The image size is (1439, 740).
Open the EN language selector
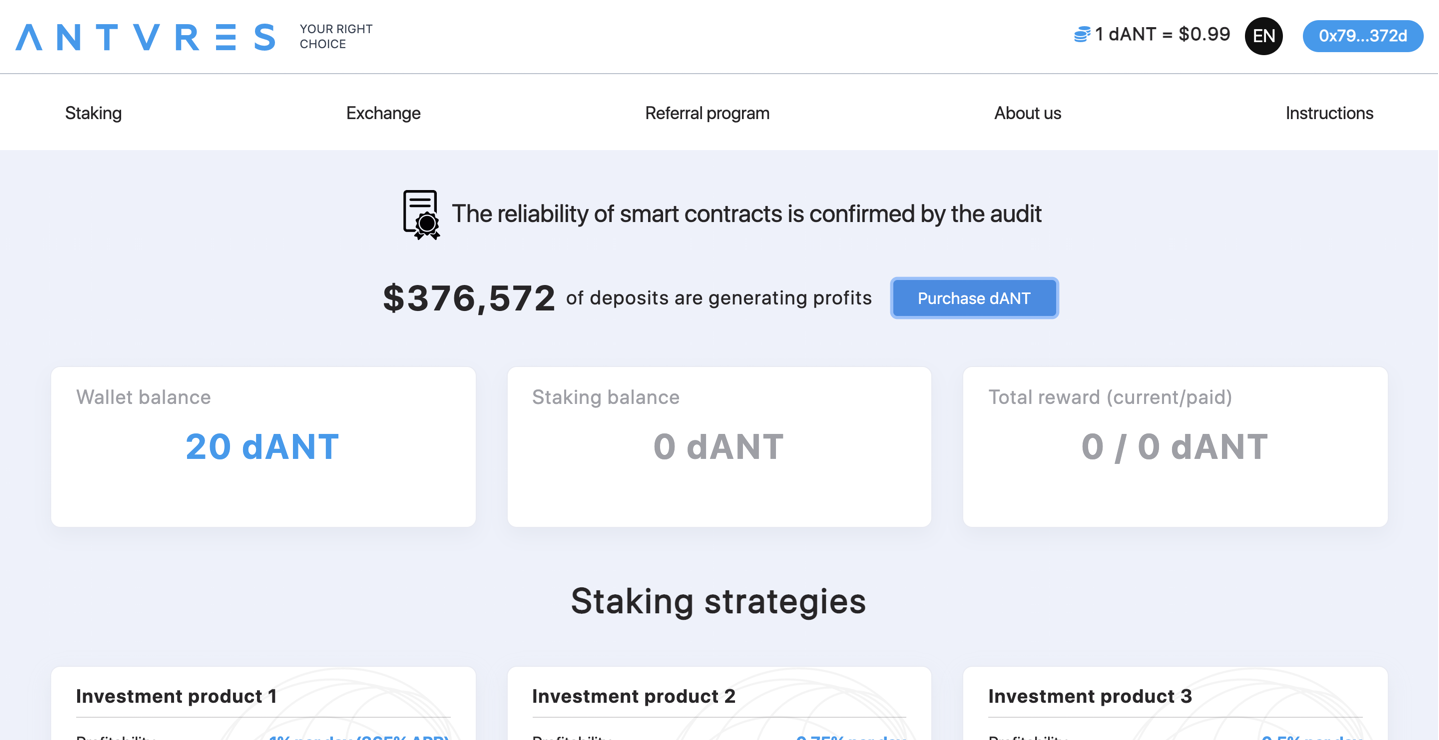point(1263,36)
